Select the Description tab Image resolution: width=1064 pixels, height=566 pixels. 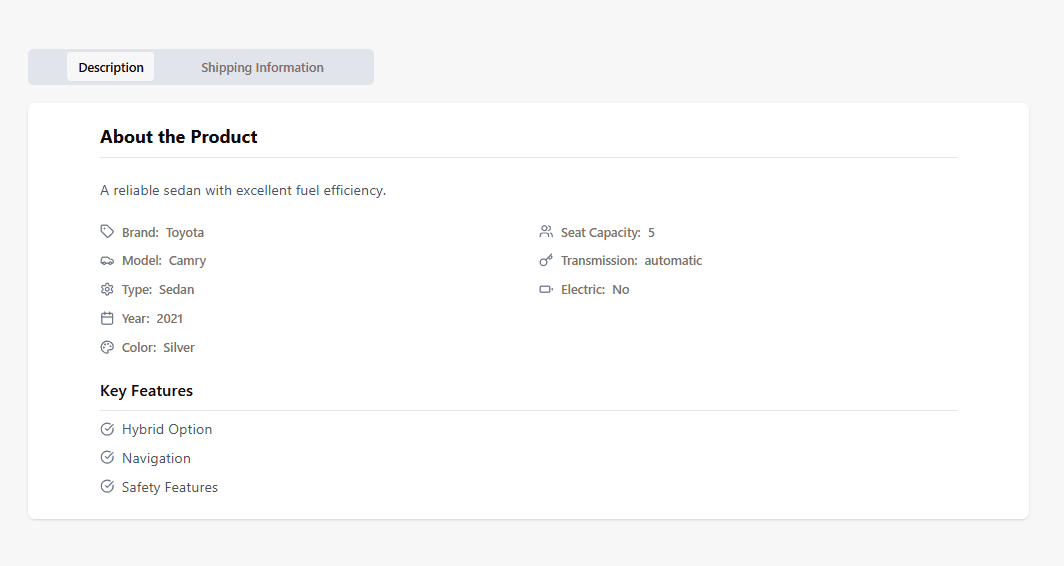click(x=111, y=68)
